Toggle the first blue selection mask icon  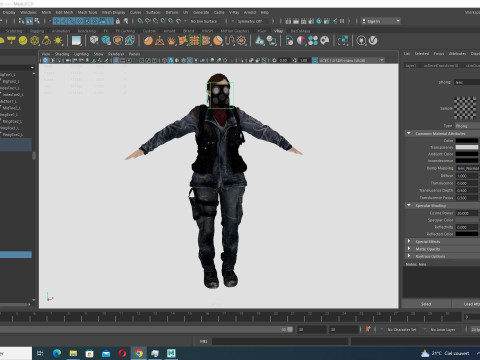click(56, 21)
